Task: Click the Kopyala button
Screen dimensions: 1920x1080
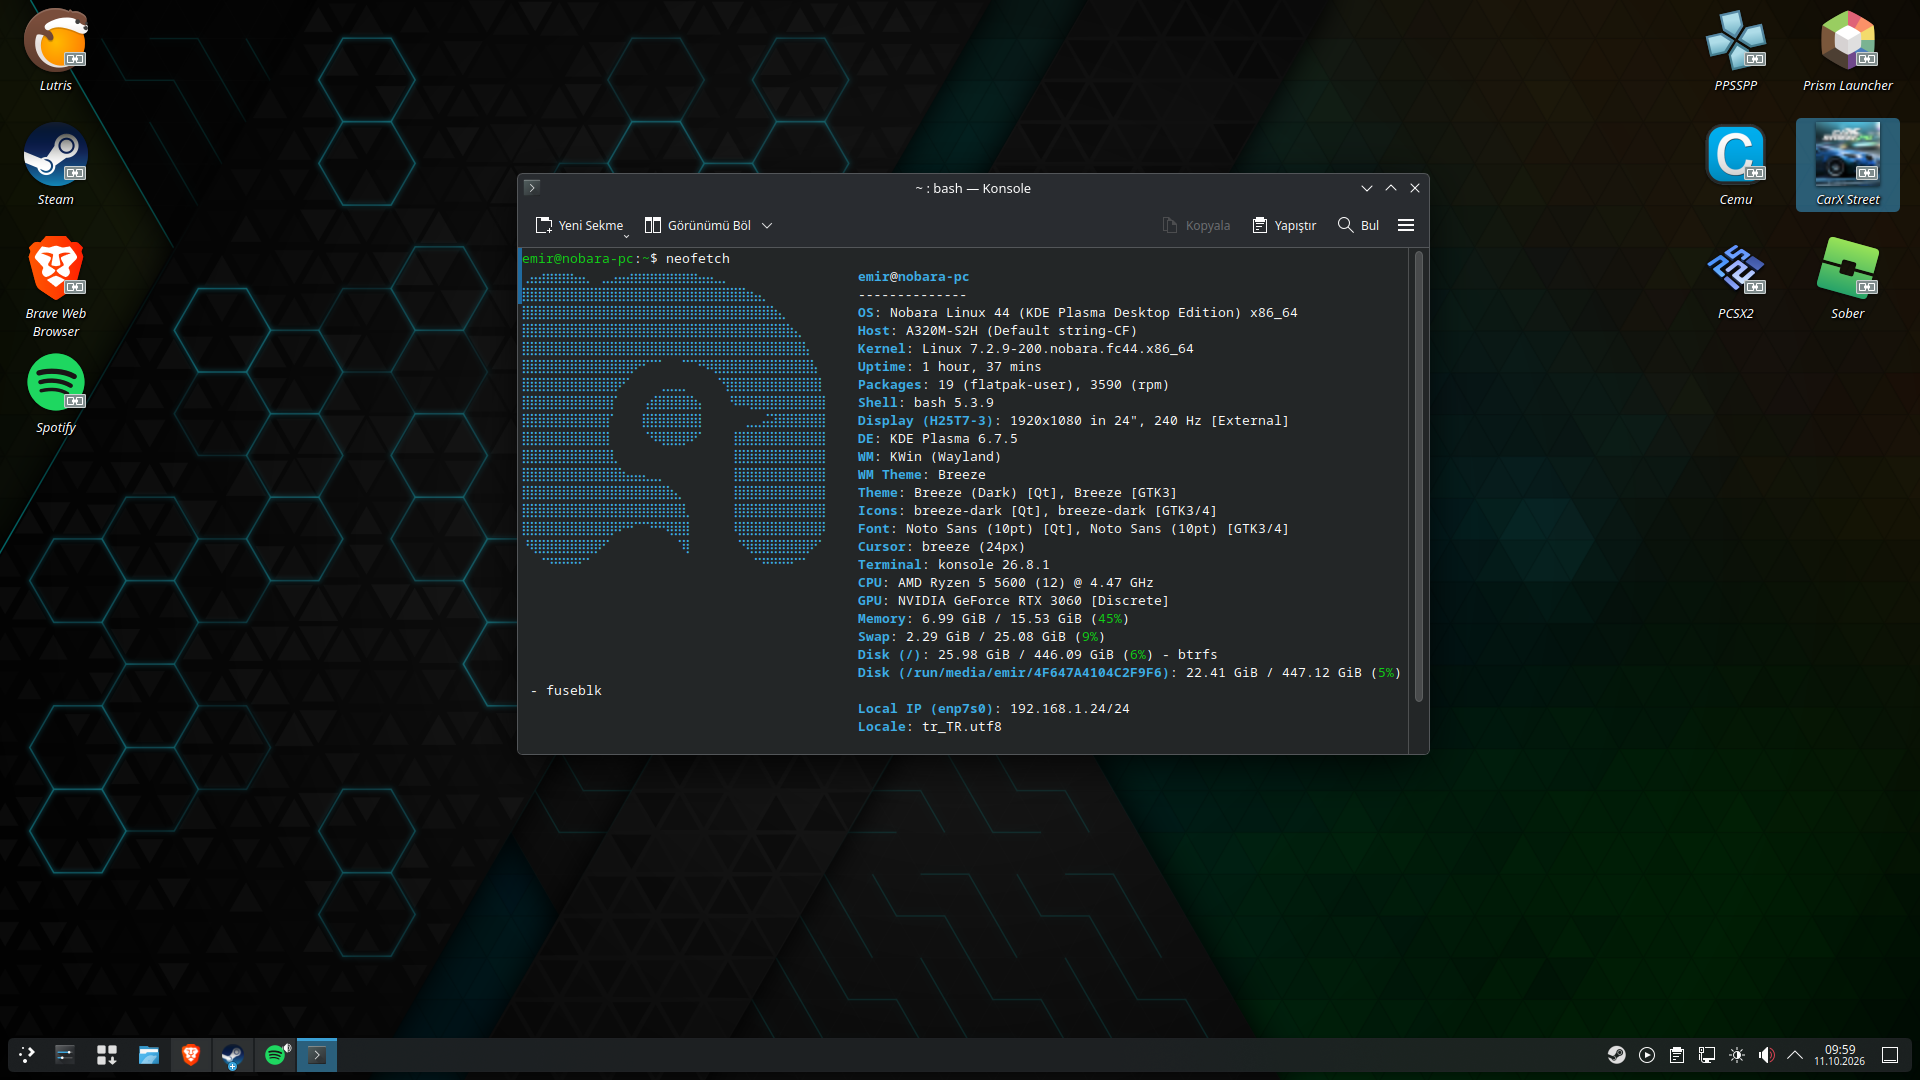Action: [1196, 226]
